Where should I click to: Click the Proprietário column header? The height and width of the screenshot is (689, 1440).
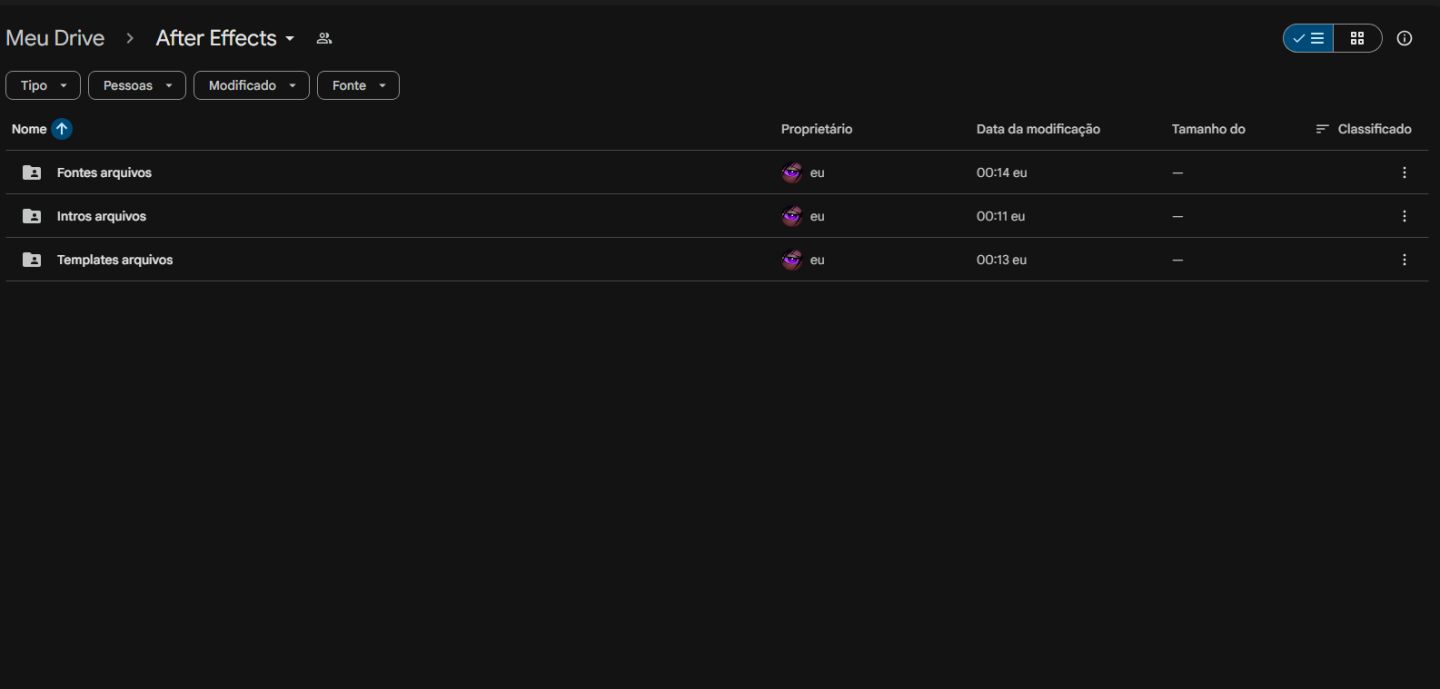[816, 129]
